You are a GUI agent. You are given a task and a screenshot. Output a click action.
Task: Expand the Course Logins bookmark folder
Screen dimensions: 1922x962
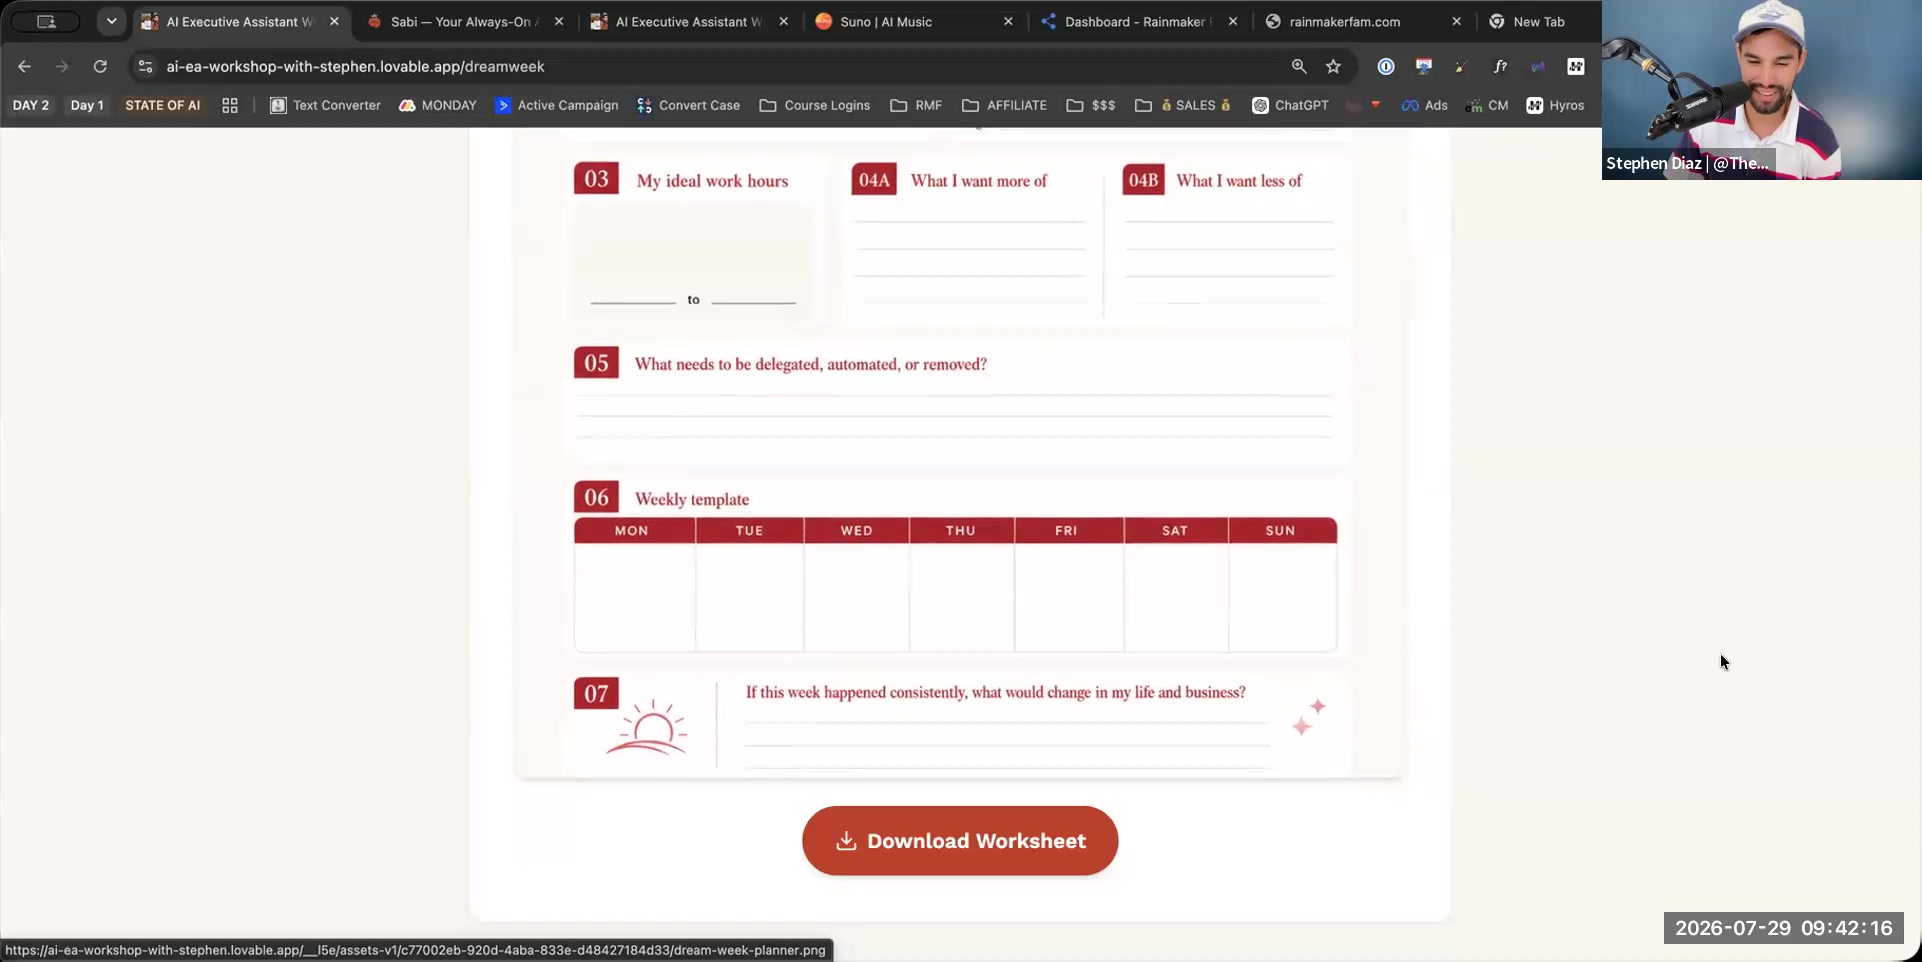tap(815, 105)
